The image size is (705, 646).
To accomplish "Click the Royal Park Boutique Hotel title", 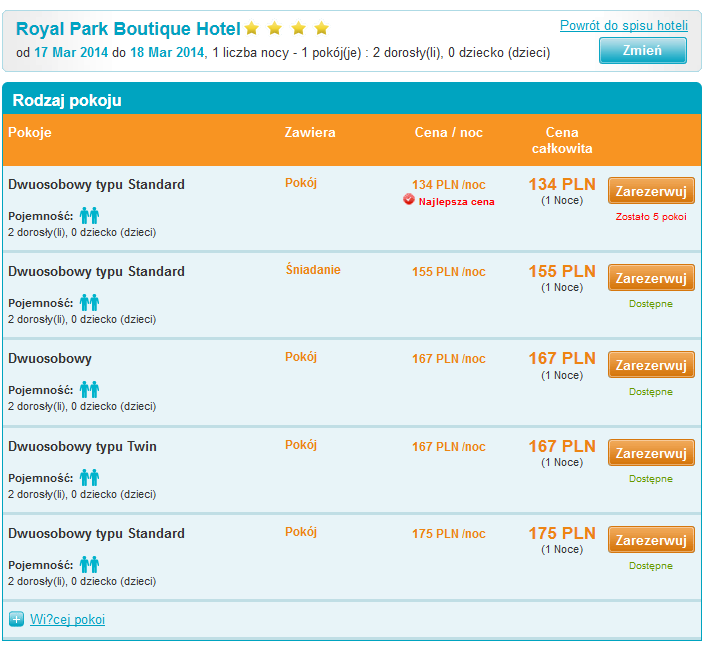I will [128, 29].
